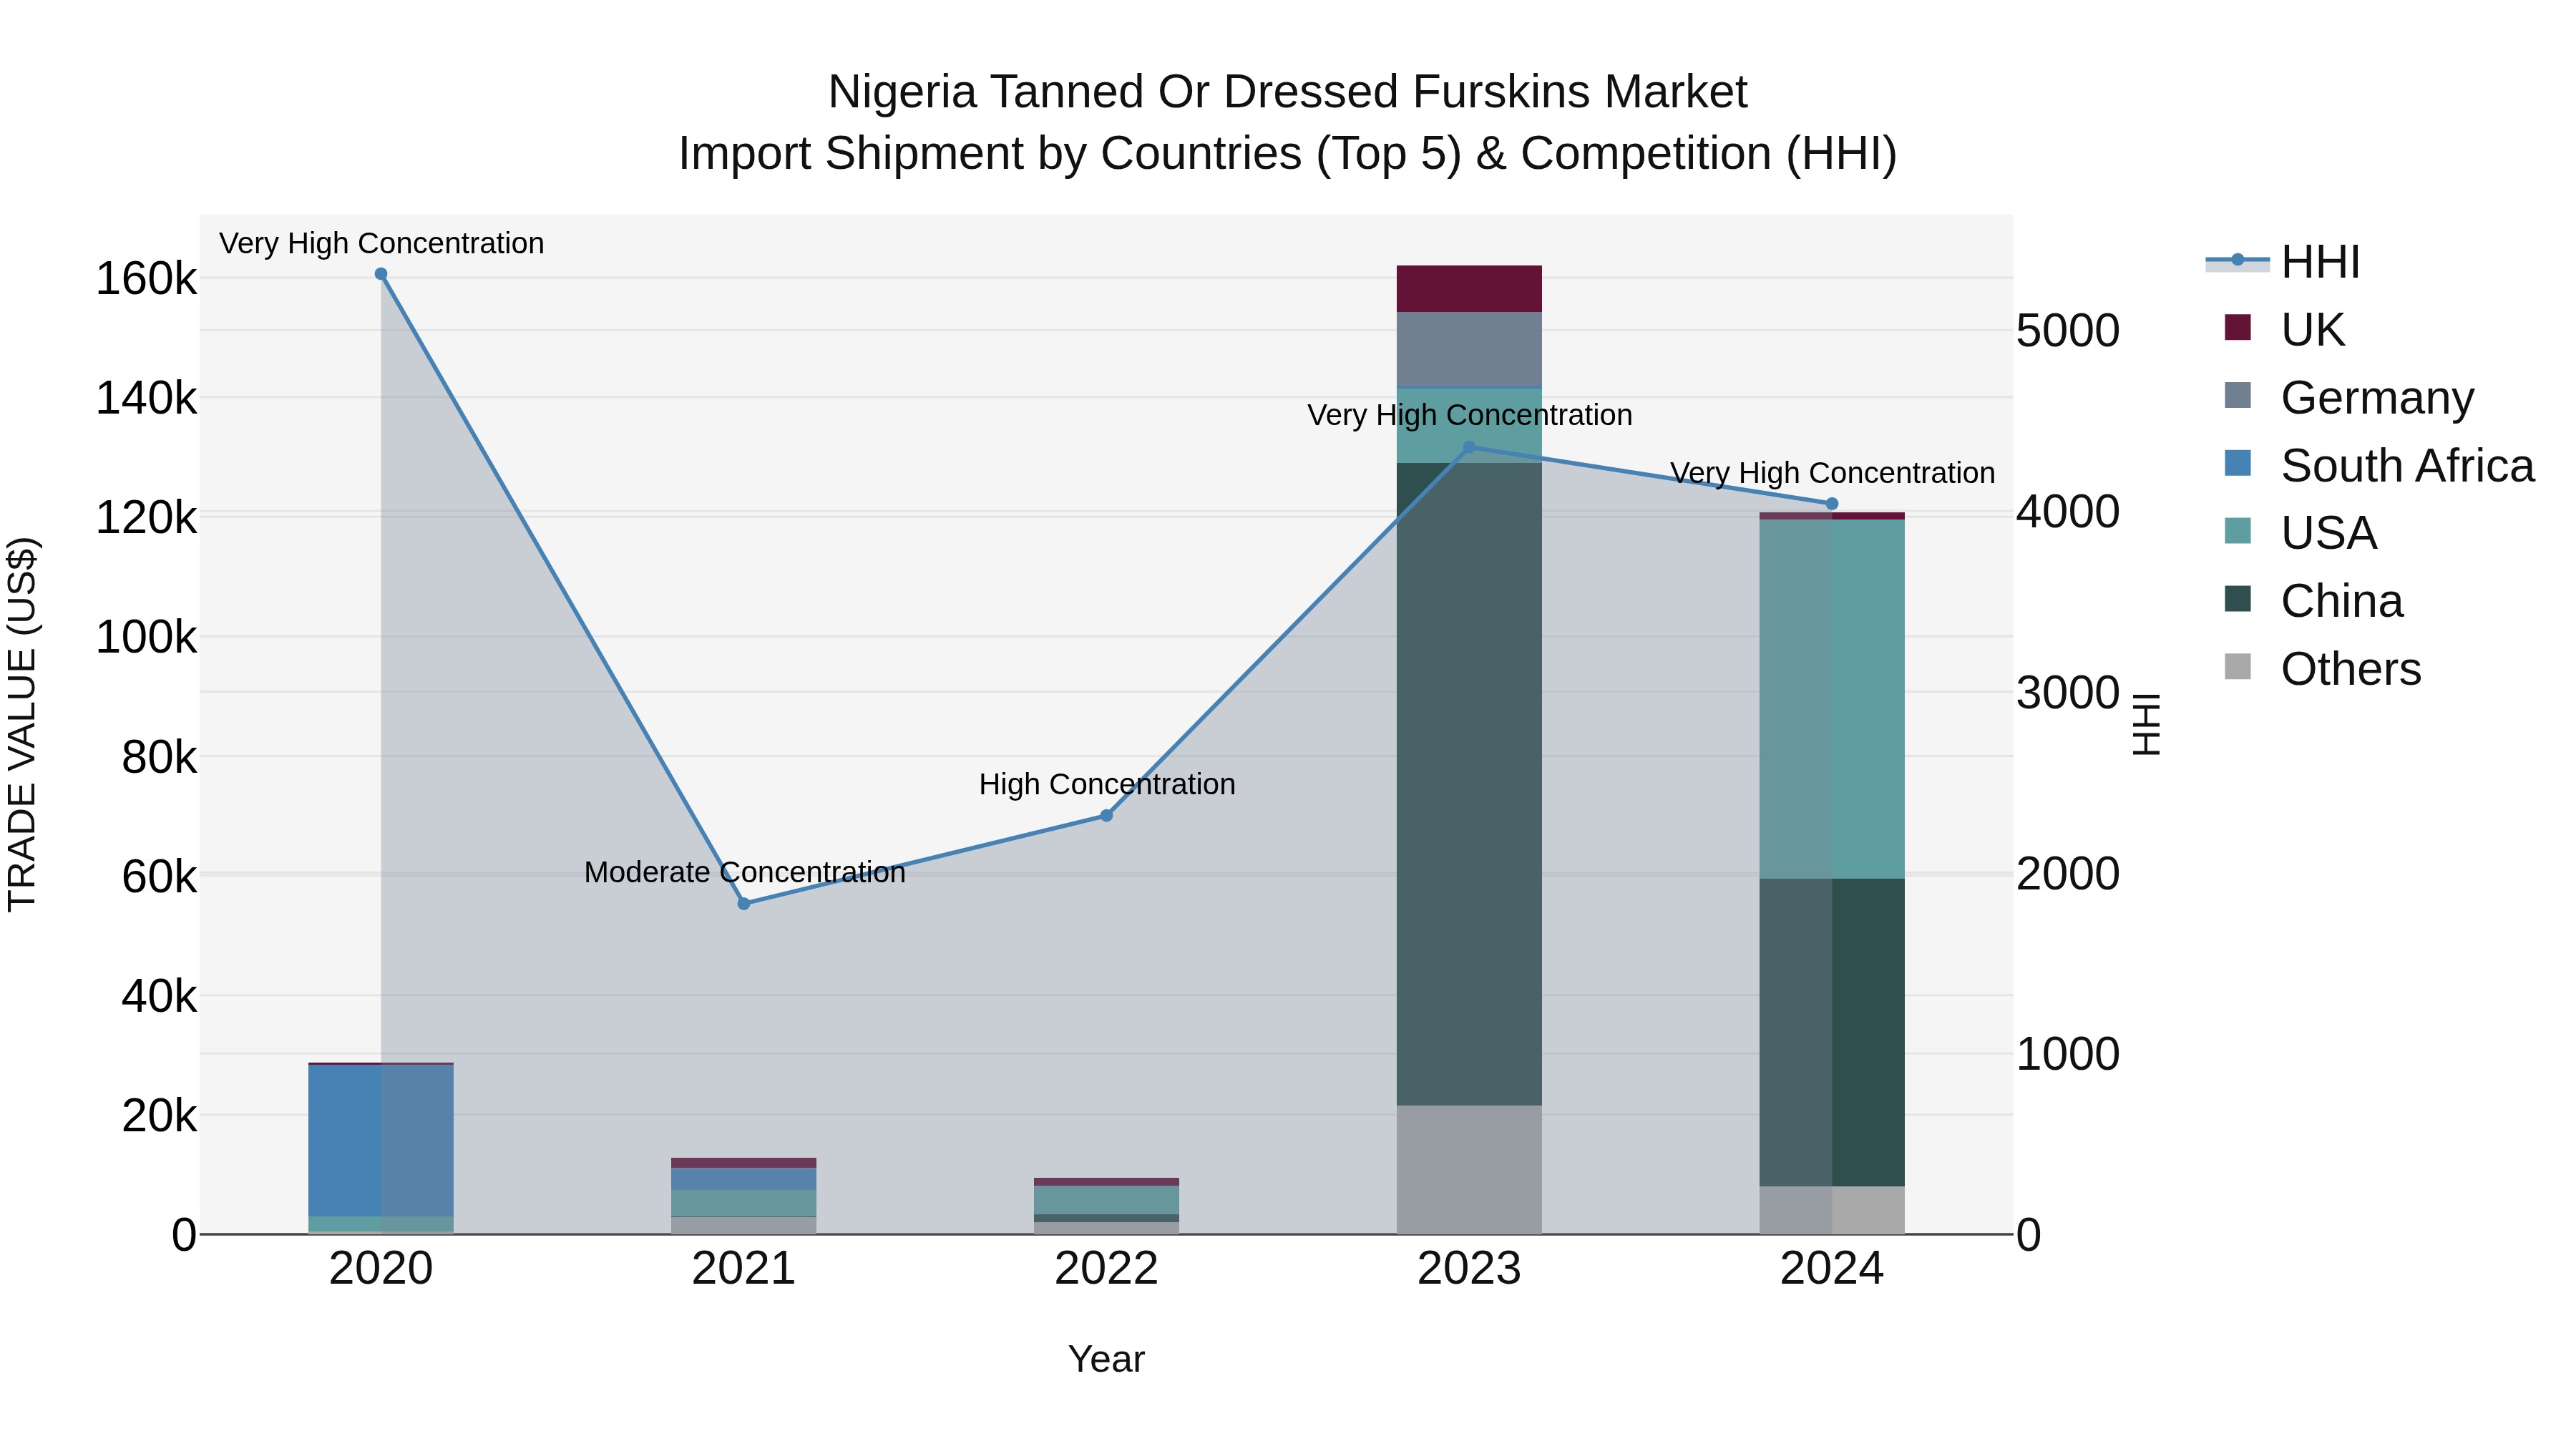Viewport: 2576px width, 1449px height.
Task: Click the China dark green legend swatch
Action: point(2238,599)
